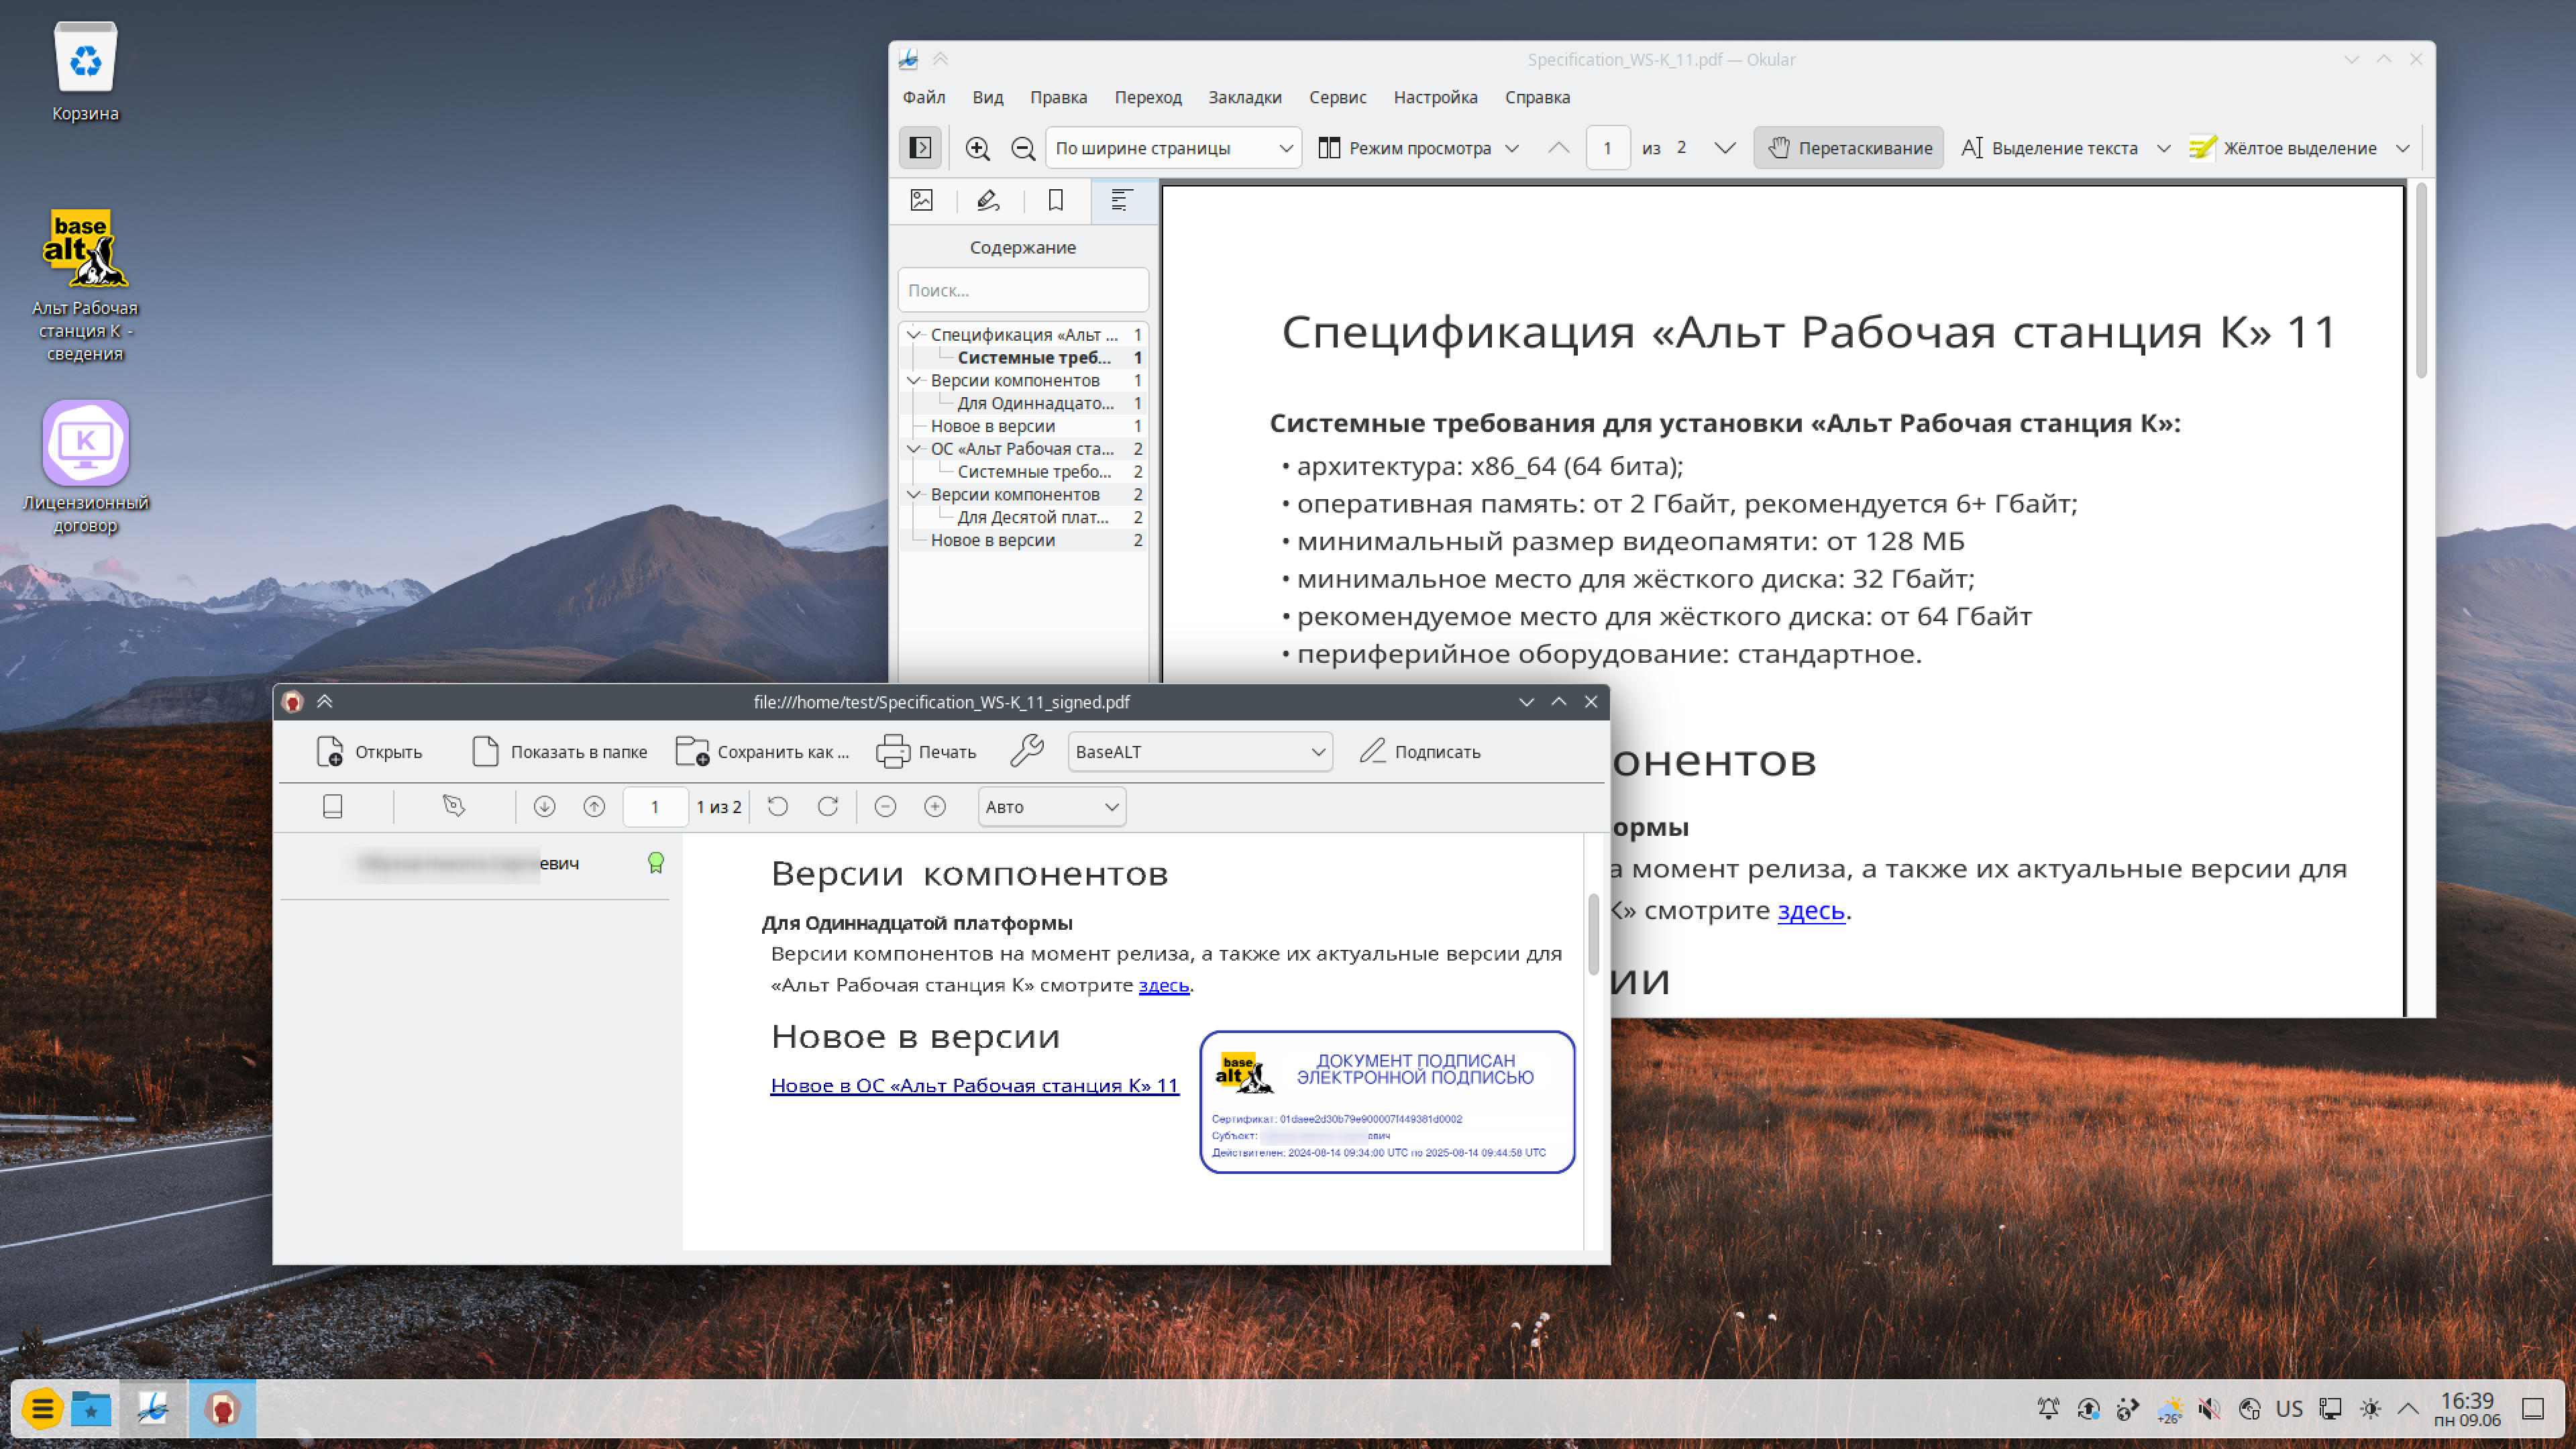The height and width of the screenshot is (1449, 2576).
Task: Enable 'Перетаскивание' browse tool
Action: [x=1848, y=148]
